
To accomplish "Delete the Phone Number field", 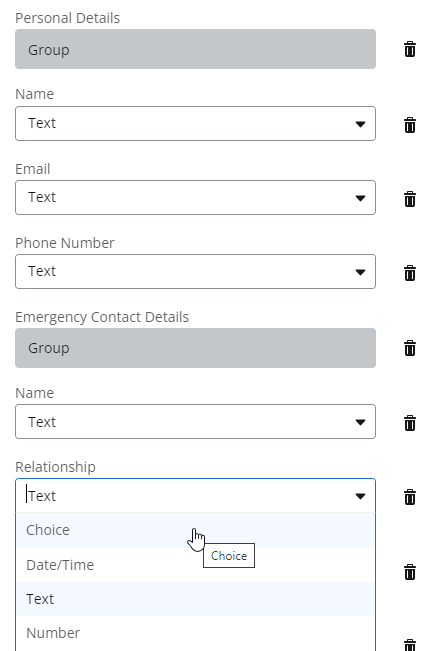I will (x=409, y=273).
